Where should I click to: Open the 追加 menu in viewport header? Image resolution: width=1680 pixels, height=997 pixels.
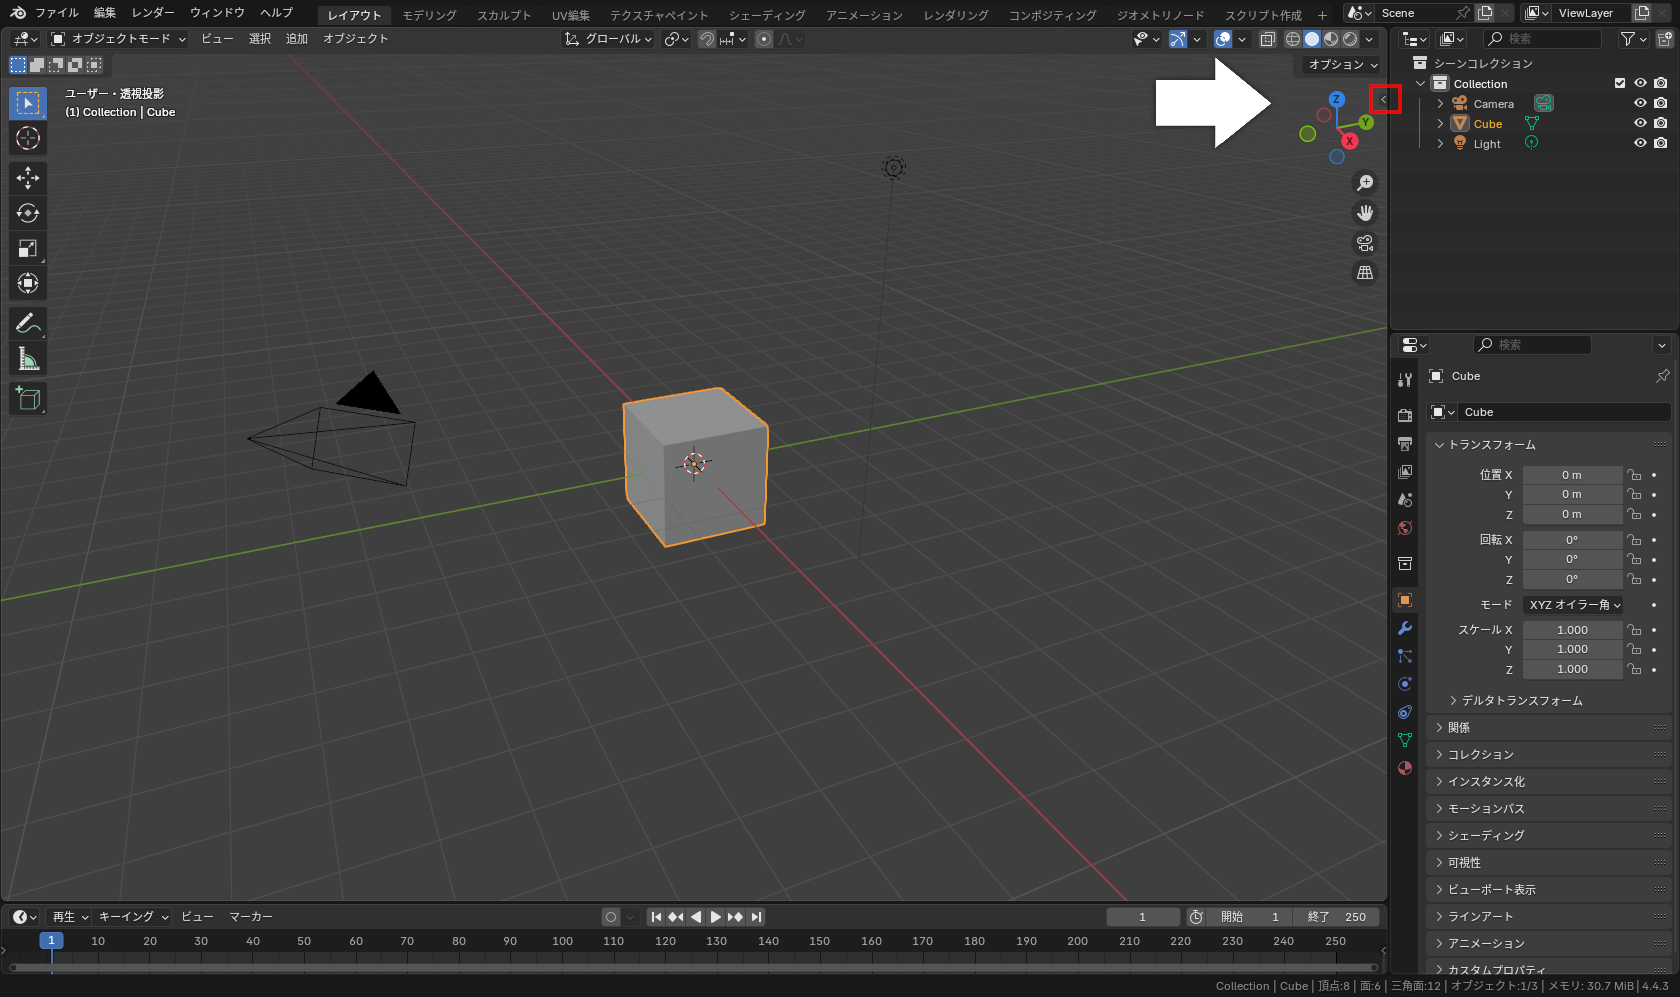297,39
